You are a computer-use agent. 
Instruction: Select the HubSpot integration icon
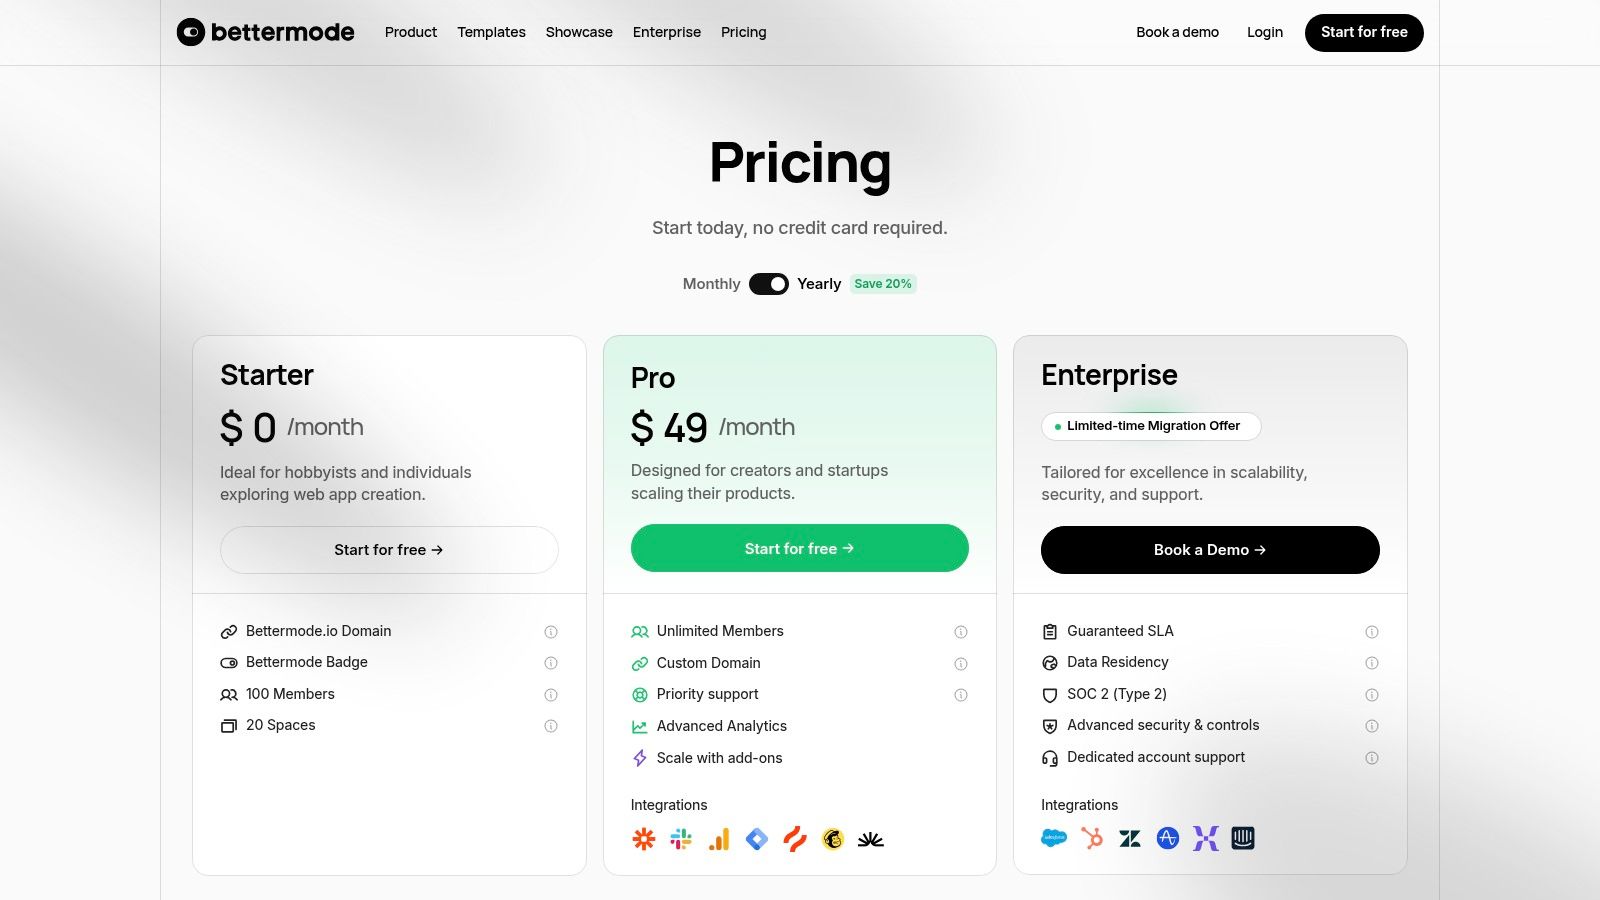[x=1093, y=838]
